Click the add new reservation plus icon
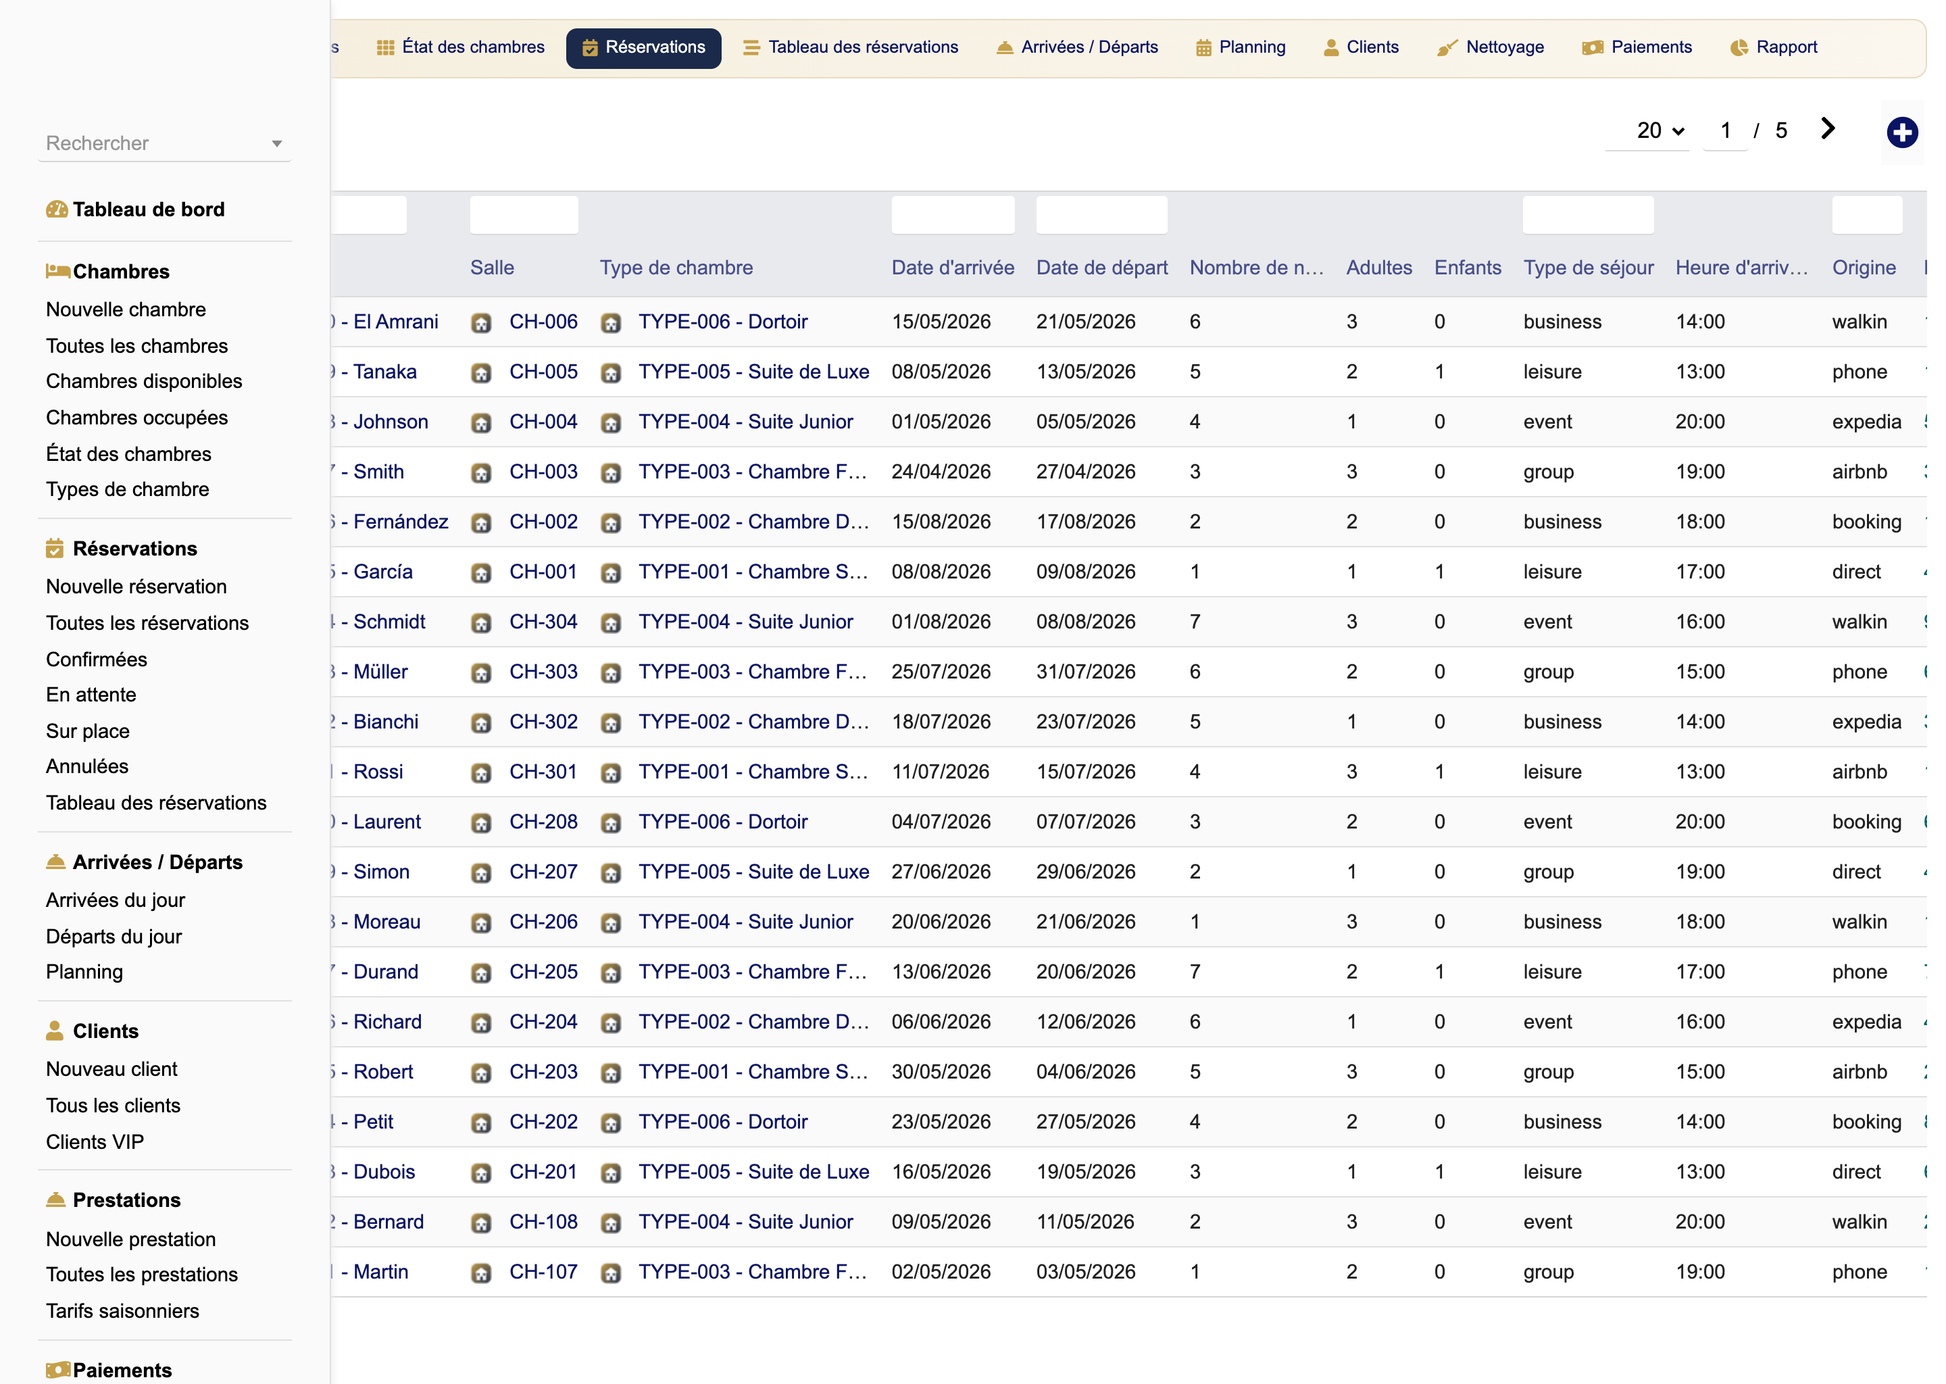 tap(1901, 132)
